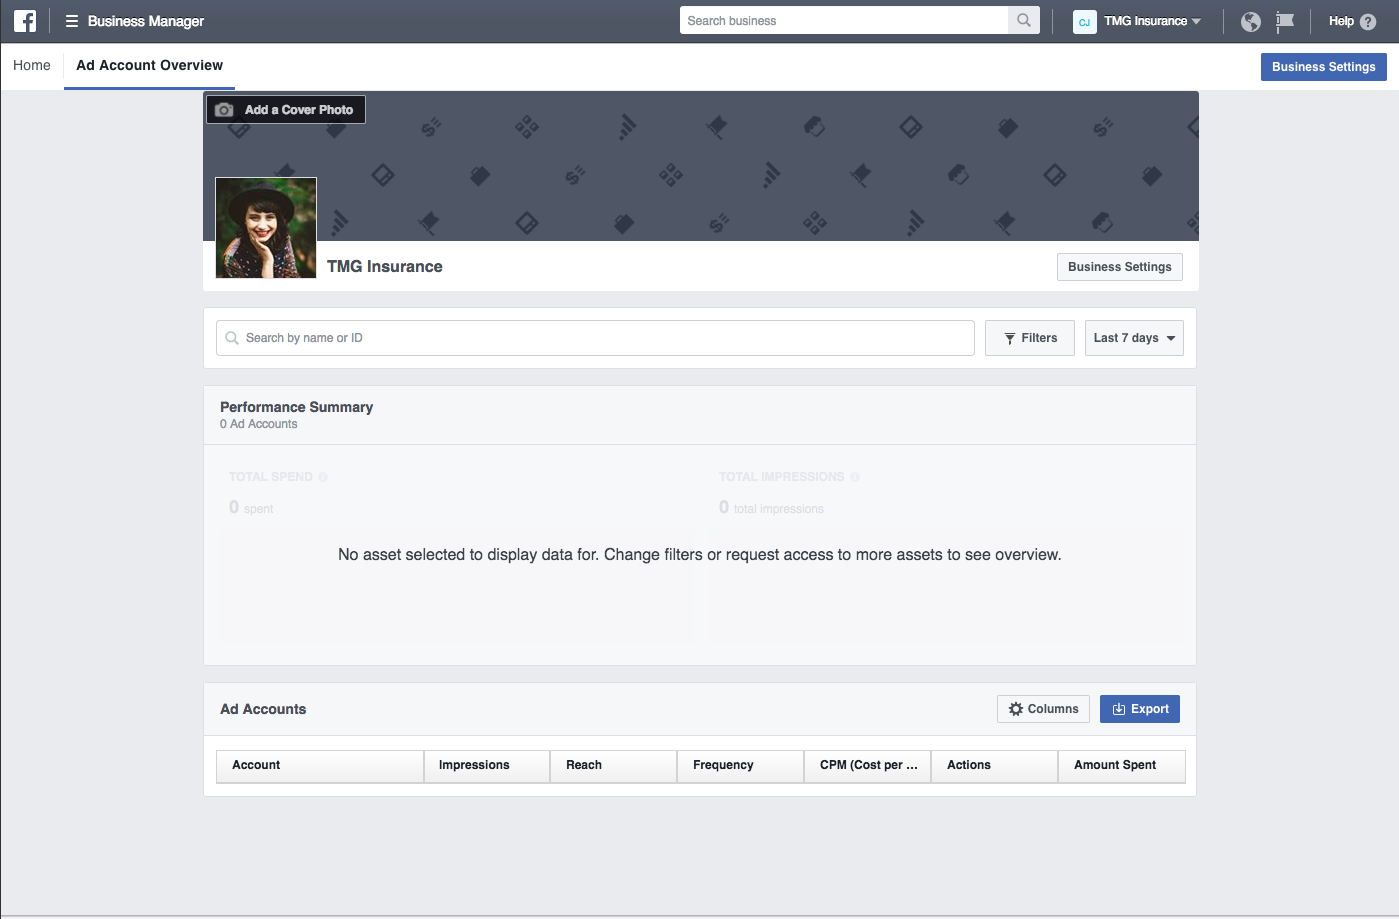Open the Business Manager hamburger menu
The width and height of the screenshot is (1399, 919).
[x=72, y=21]
